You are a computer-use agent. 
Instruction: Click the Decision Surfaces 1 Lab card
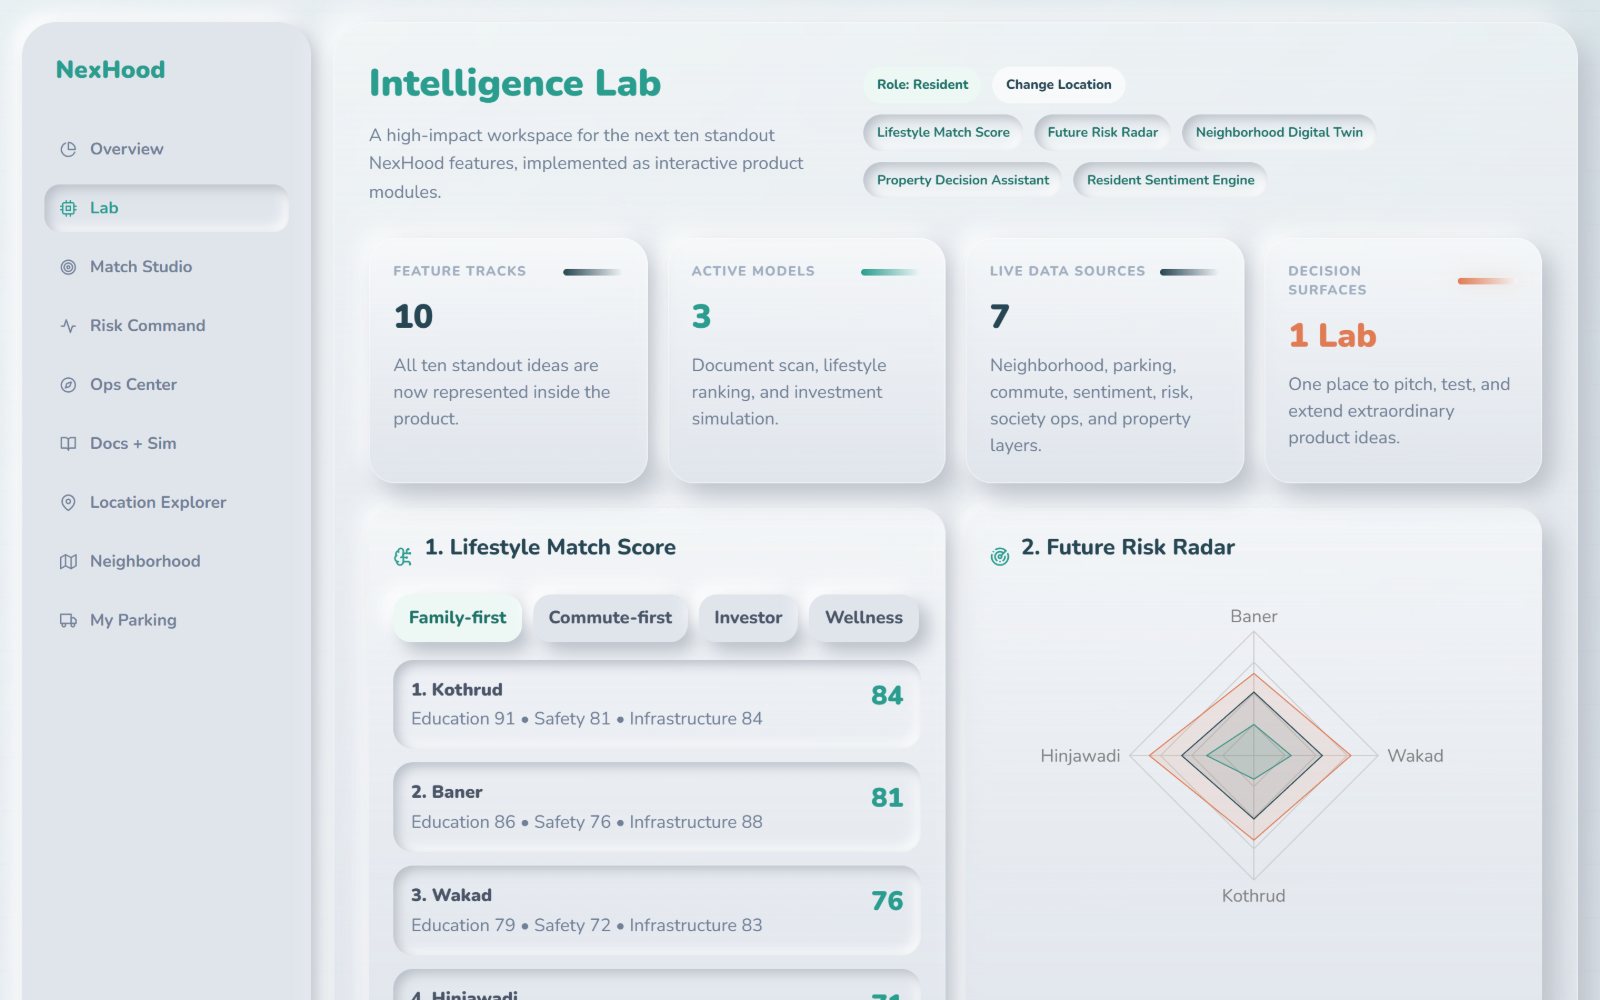[x=1403, y=360]
